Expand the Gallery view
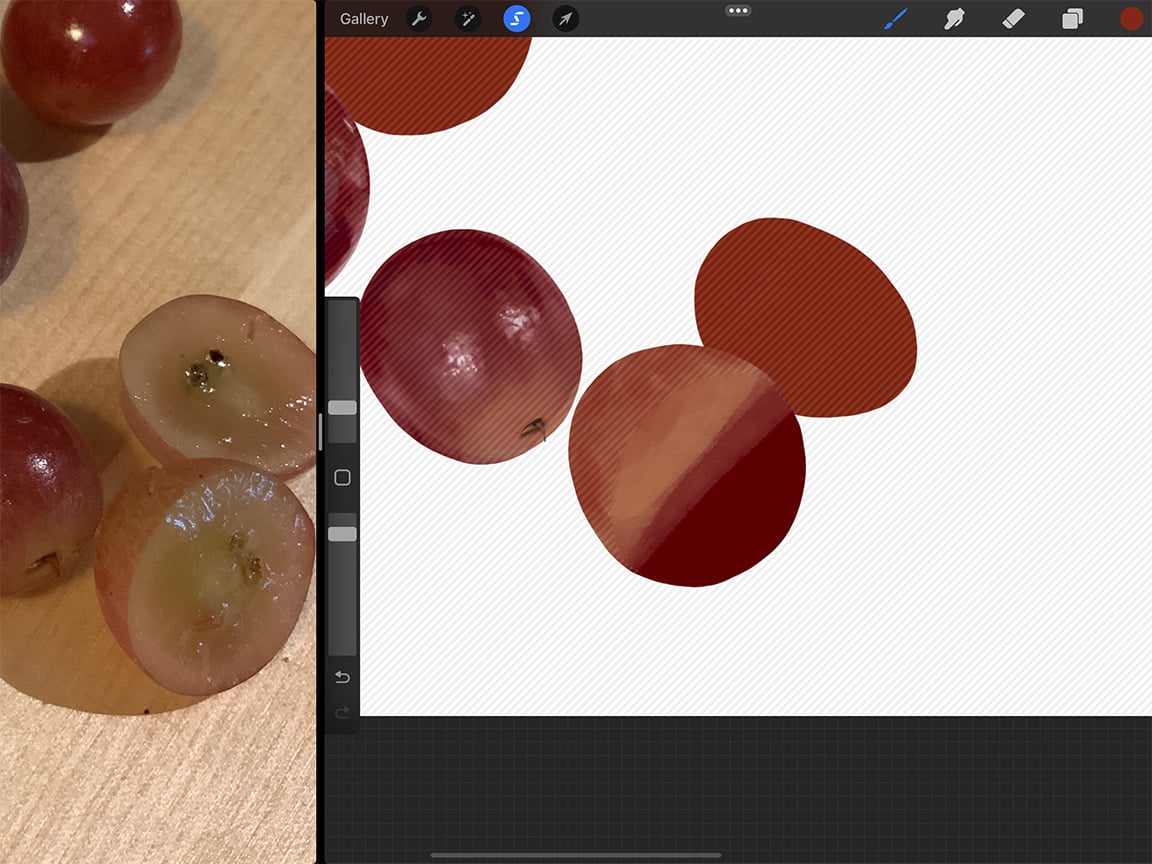The image size is (1152, 864). click(x=363, y=18)
